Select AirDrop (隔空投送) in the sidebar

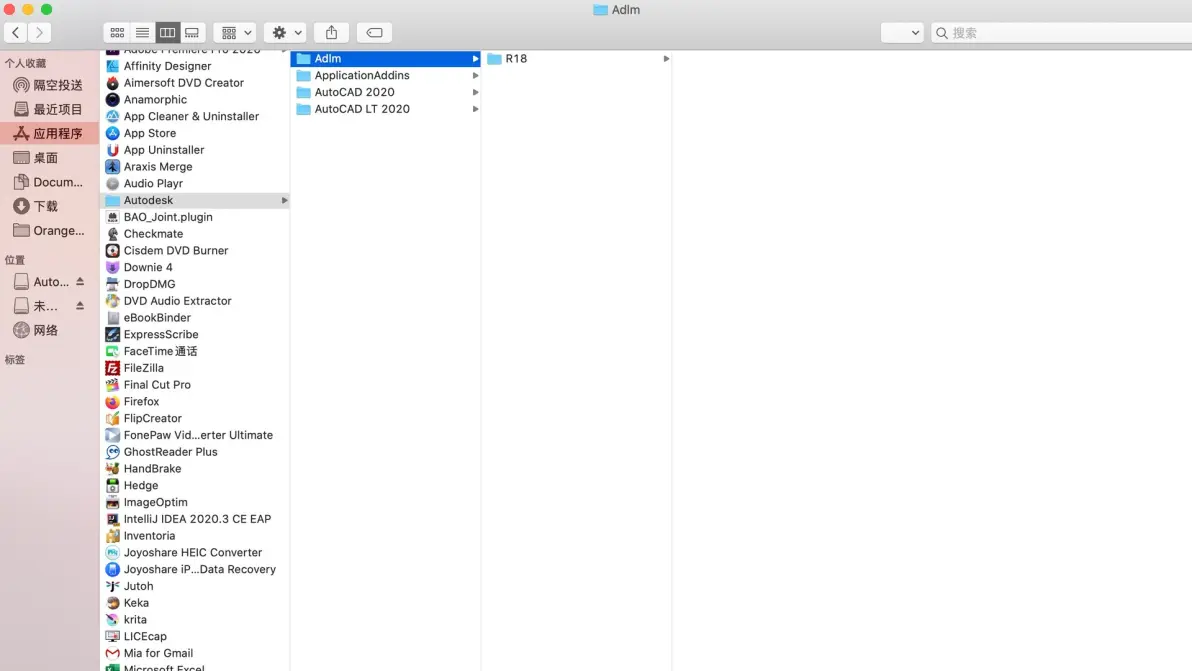point(49,85)
